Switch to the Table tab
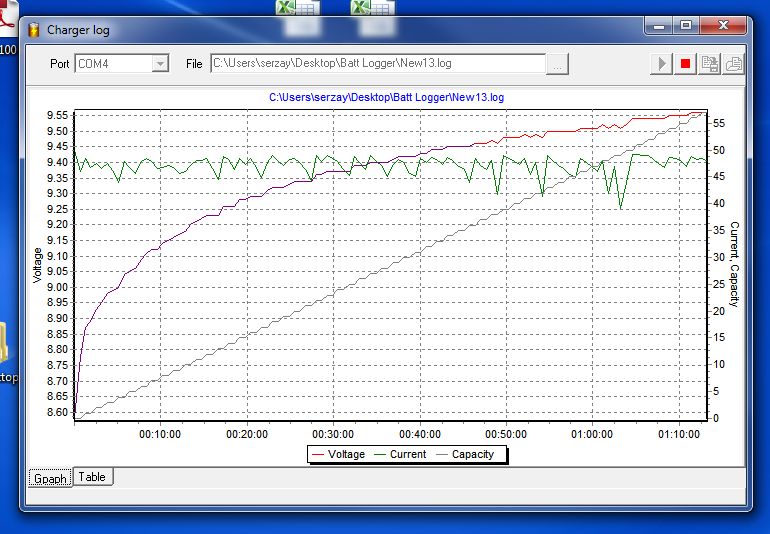770x534 pixels. tap(92, 477)
